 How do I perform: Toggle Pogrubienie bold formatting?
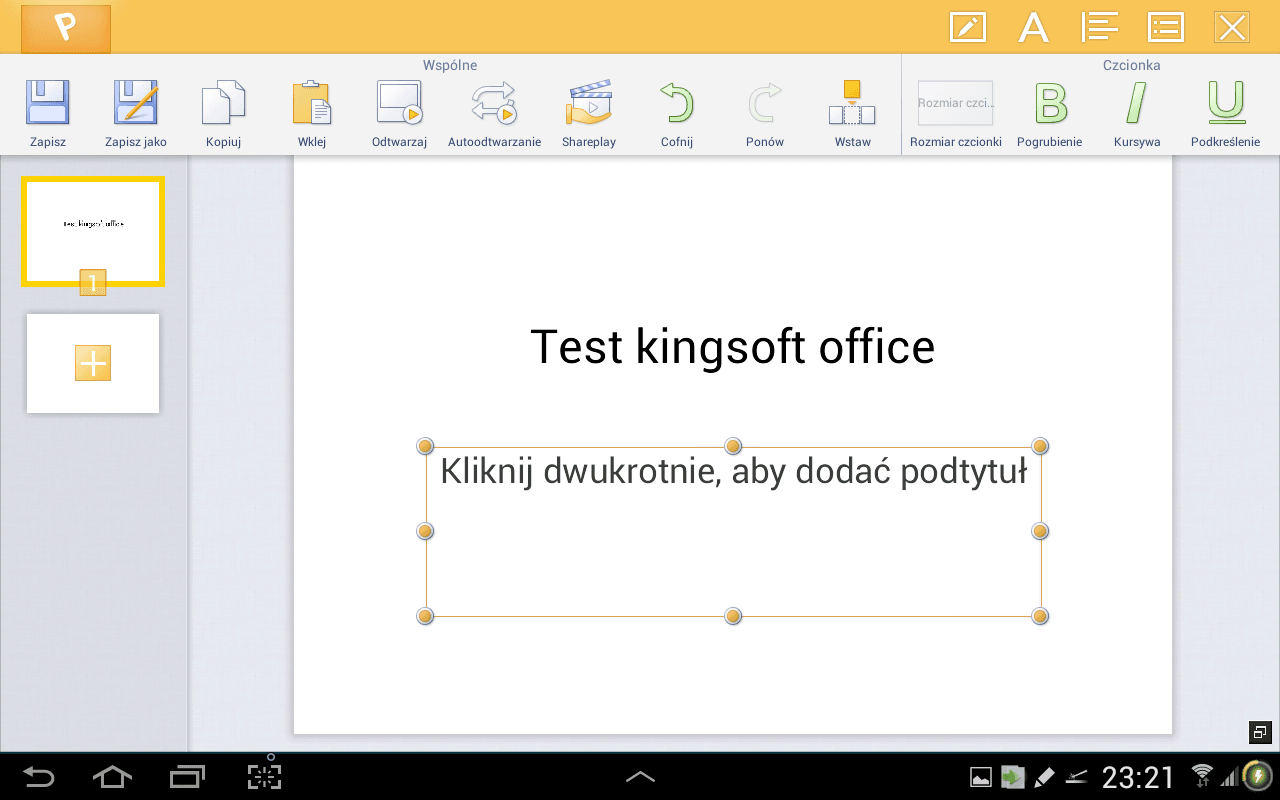[1050, 103]
